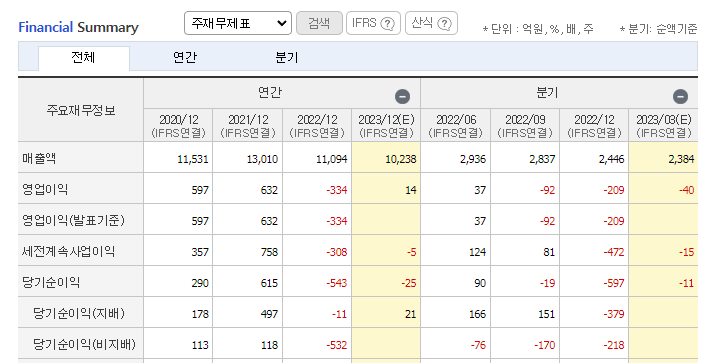Select the 14 estimated operating profit value
This screenshot has width=708, height=363.
pyautogui.click(x=410, y=190)
